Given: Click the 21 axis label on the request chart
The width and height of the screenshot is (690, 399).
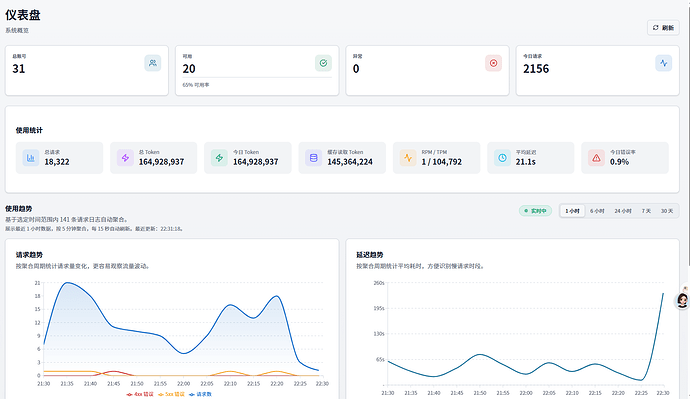Looking at the screenshot, I should click(37, 283).
